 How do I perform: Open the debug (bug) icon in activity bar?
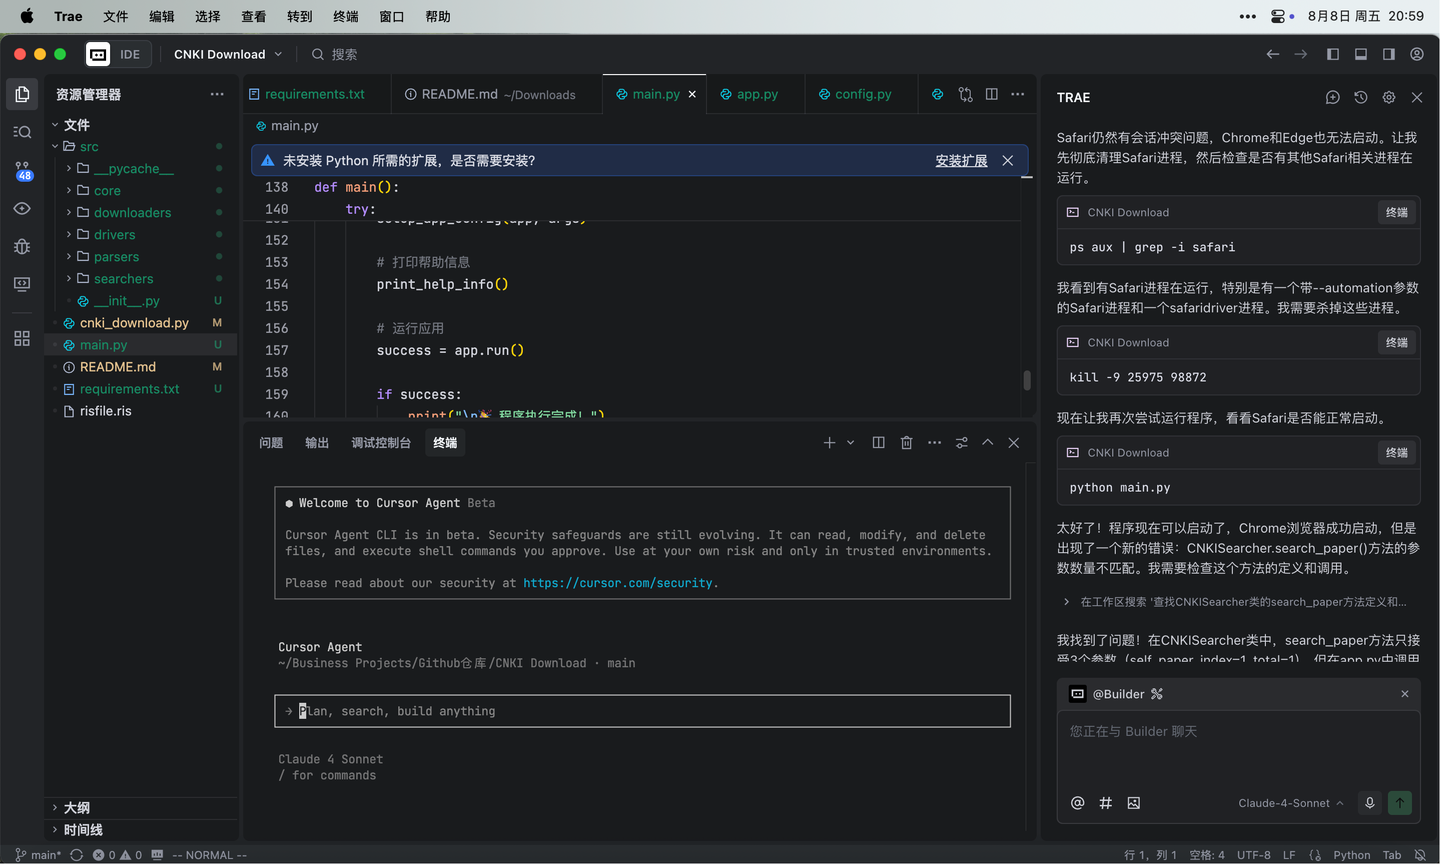[x=22, y=246]
